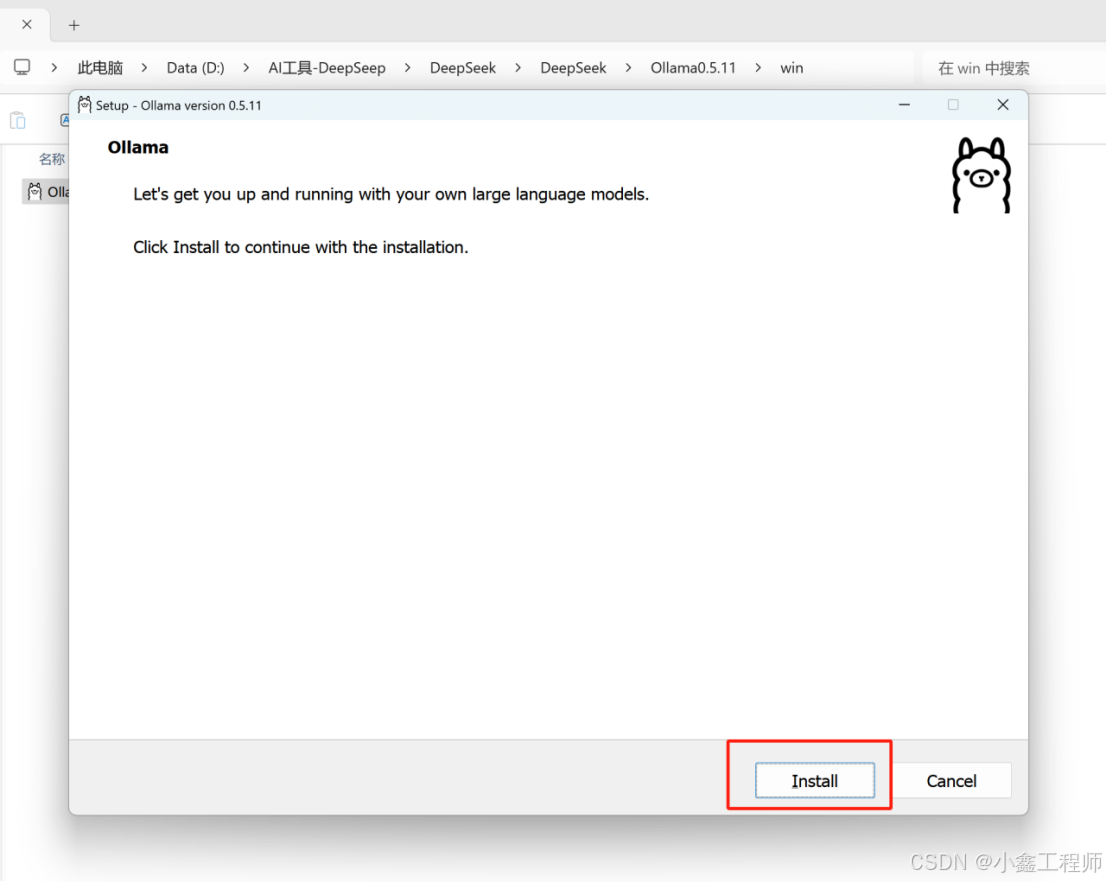The height and width of the screenshot is (882, 1106).
Task: Click the win breadcrumb segment
Action: click(791, 68)
